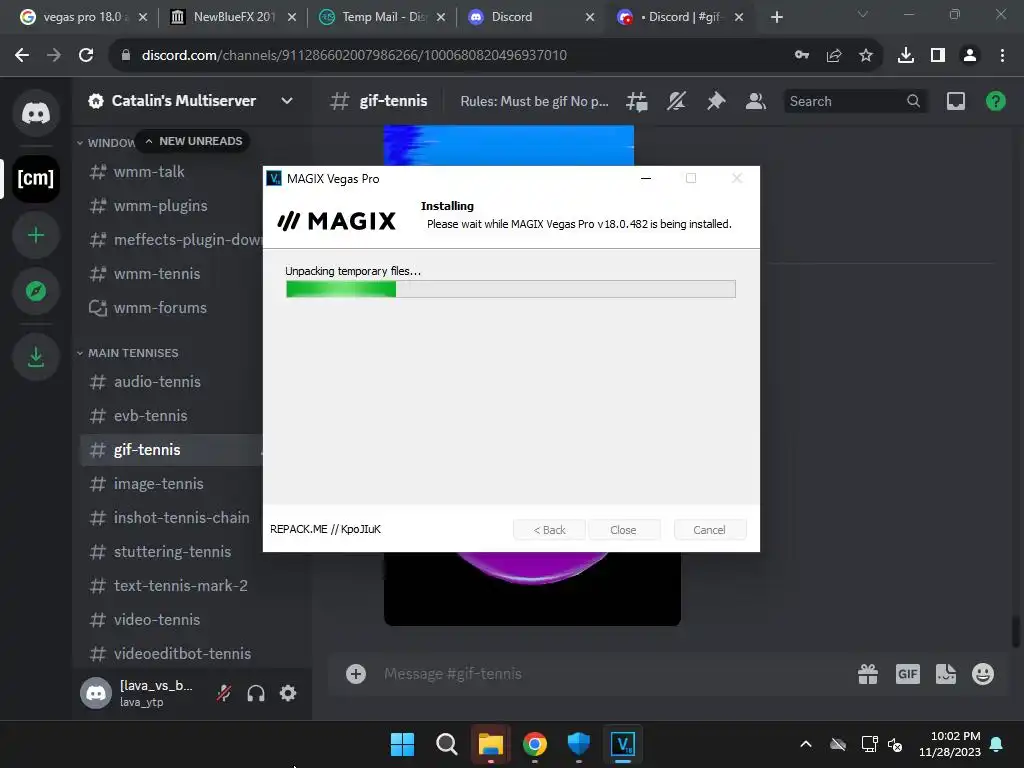The image size is (1024, 768).
Task: Open emoji picker icon
Action: coord(983,674)
